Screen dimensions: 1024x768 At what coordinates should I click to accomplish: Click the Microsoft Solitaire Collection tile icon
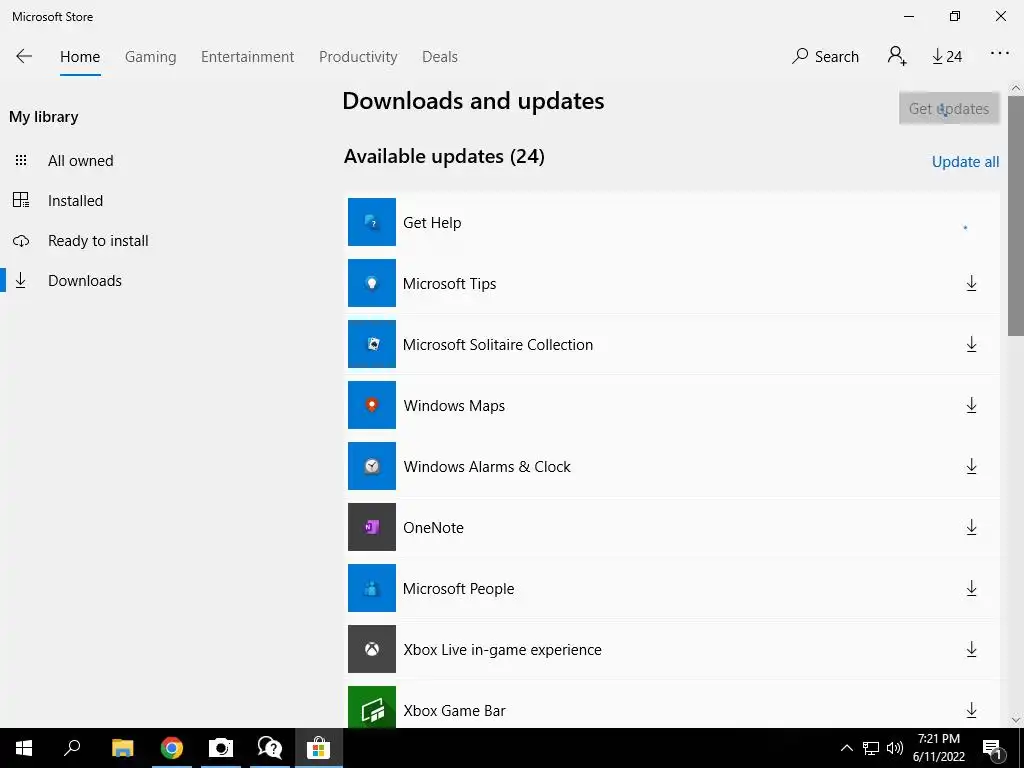point(372,344)
